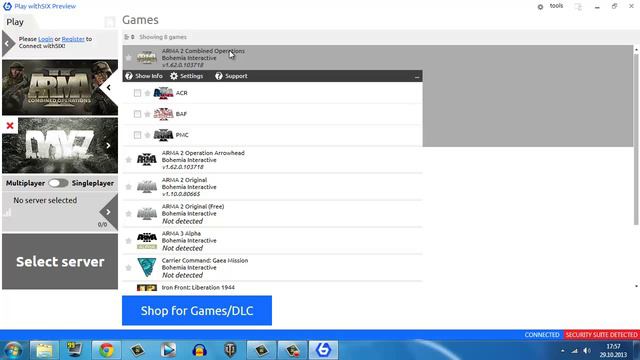Image resolution: width=640 pixels, height=360 pixels.
Task: Click the Play withSIX logo in title bar
Action: (7, 6)
